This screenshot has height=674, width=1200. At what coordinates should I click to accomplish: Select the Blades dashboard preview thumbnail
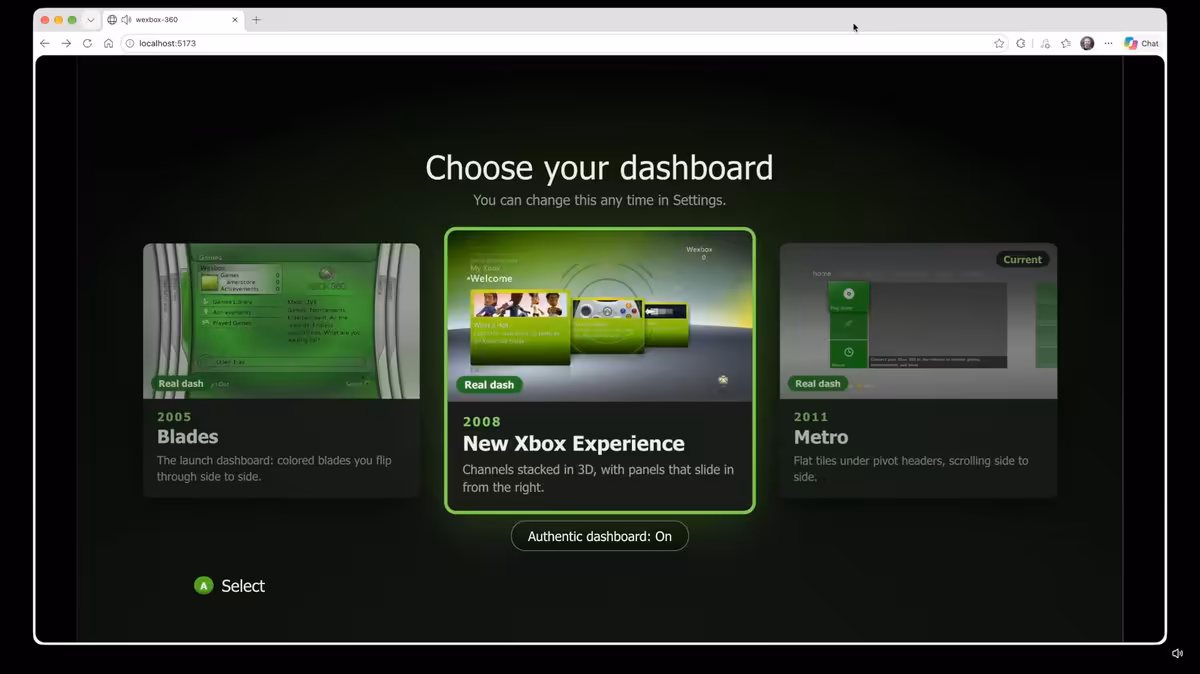click(281, 321)
